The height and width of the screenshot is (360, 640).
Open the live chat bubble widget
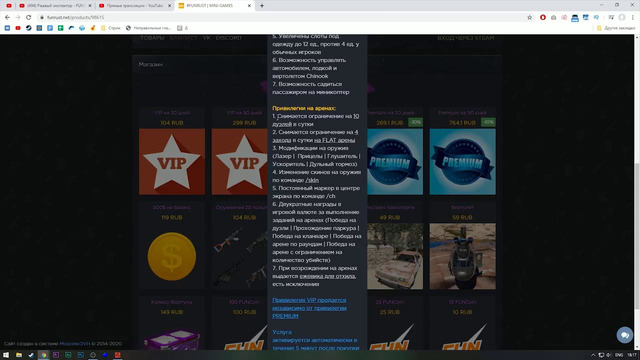pyautogui.click(x=624, y=335)
